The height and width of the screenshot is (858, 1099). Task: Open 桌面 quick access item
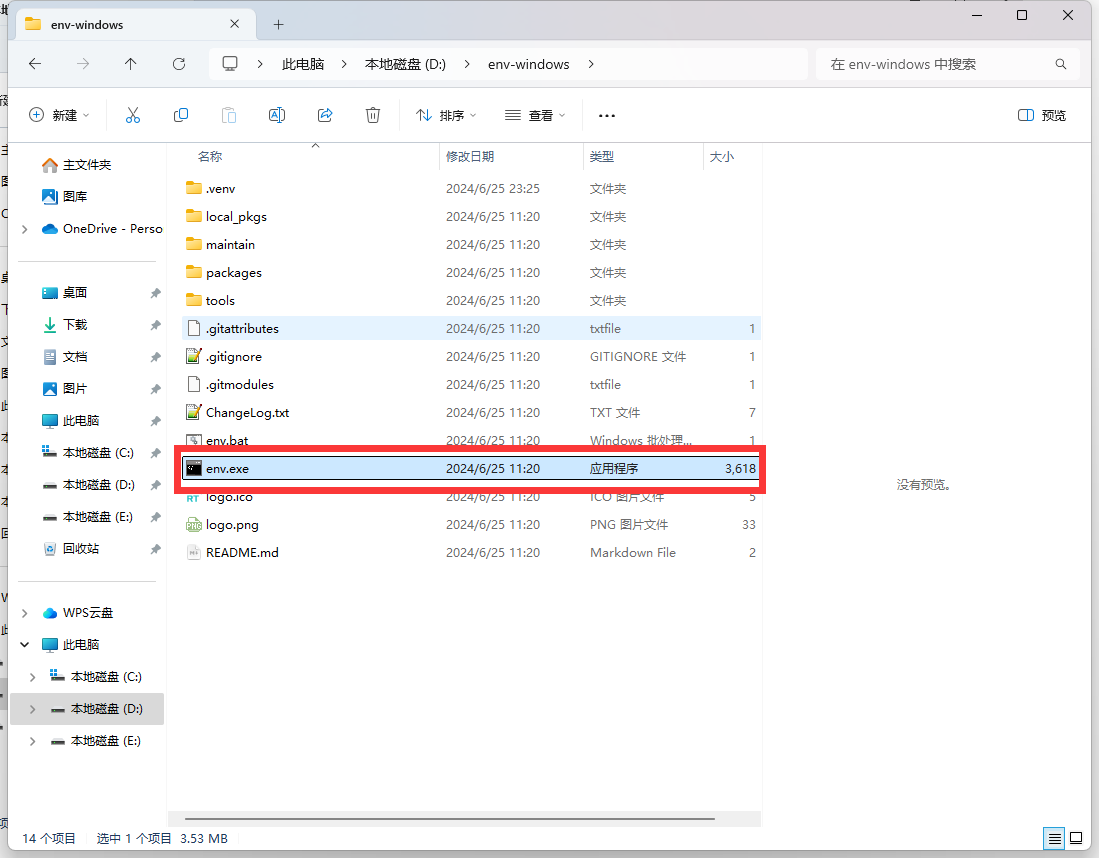[64, 292]
